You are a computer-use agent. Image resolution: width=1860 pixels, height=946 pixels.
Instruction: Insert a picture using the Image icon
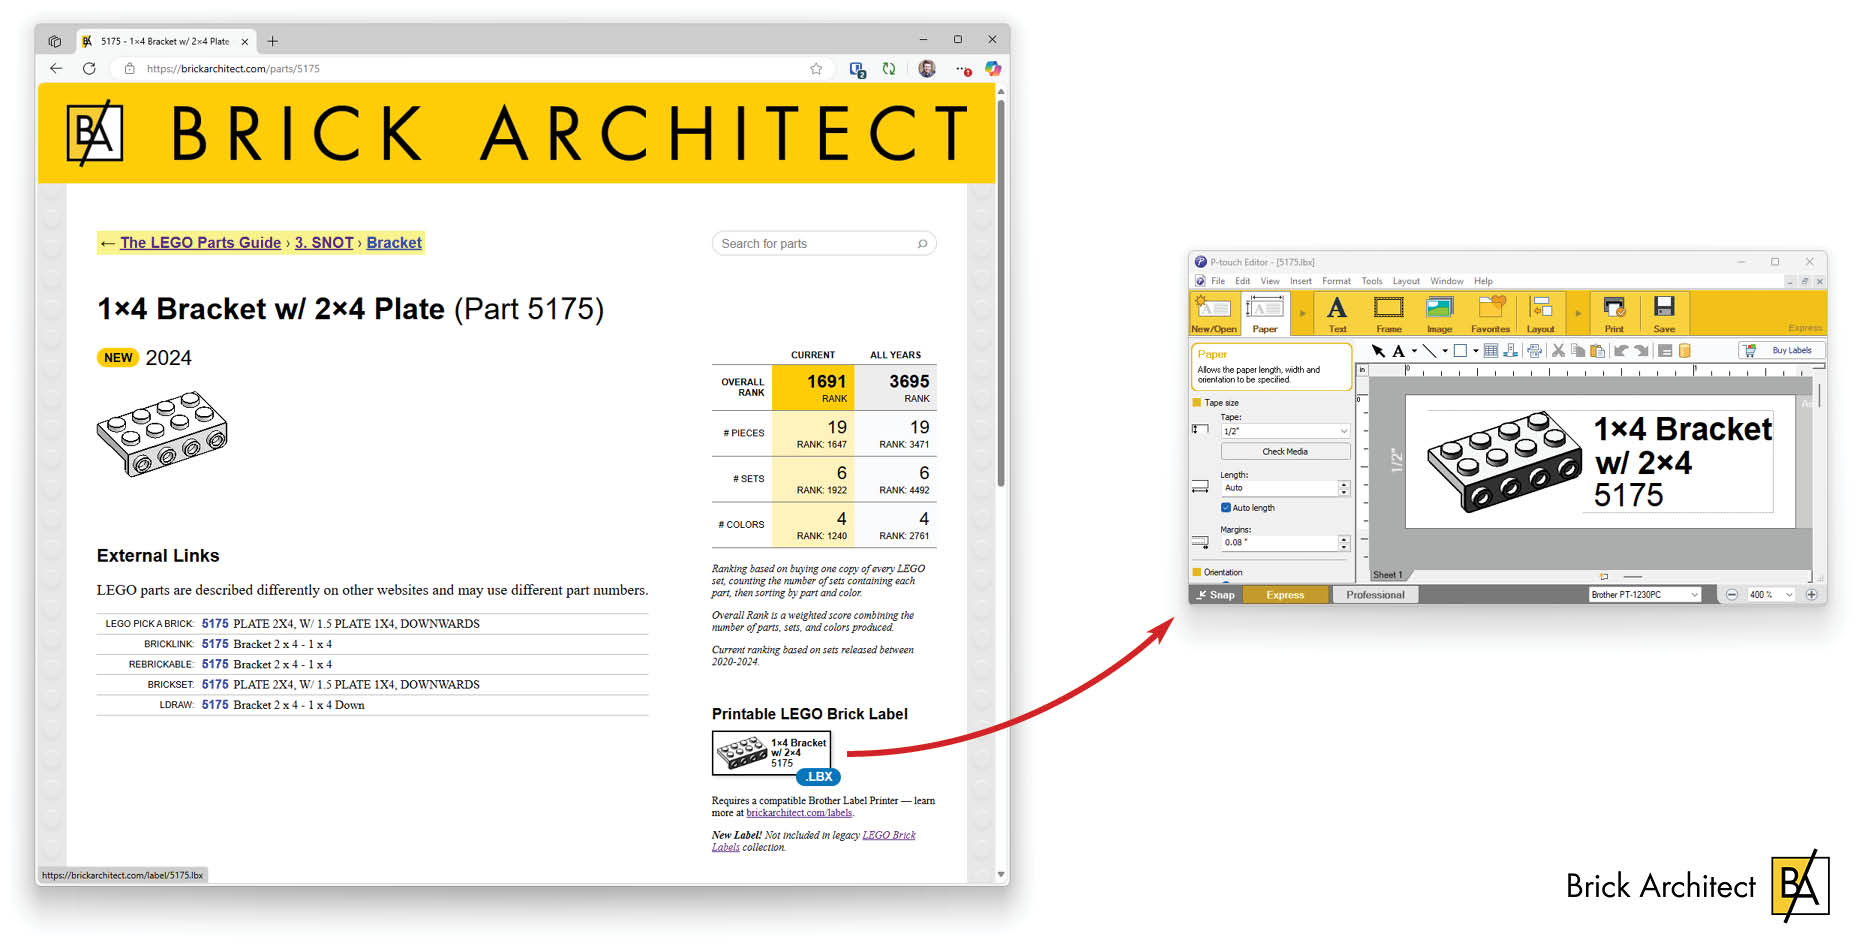[1440, 312]
